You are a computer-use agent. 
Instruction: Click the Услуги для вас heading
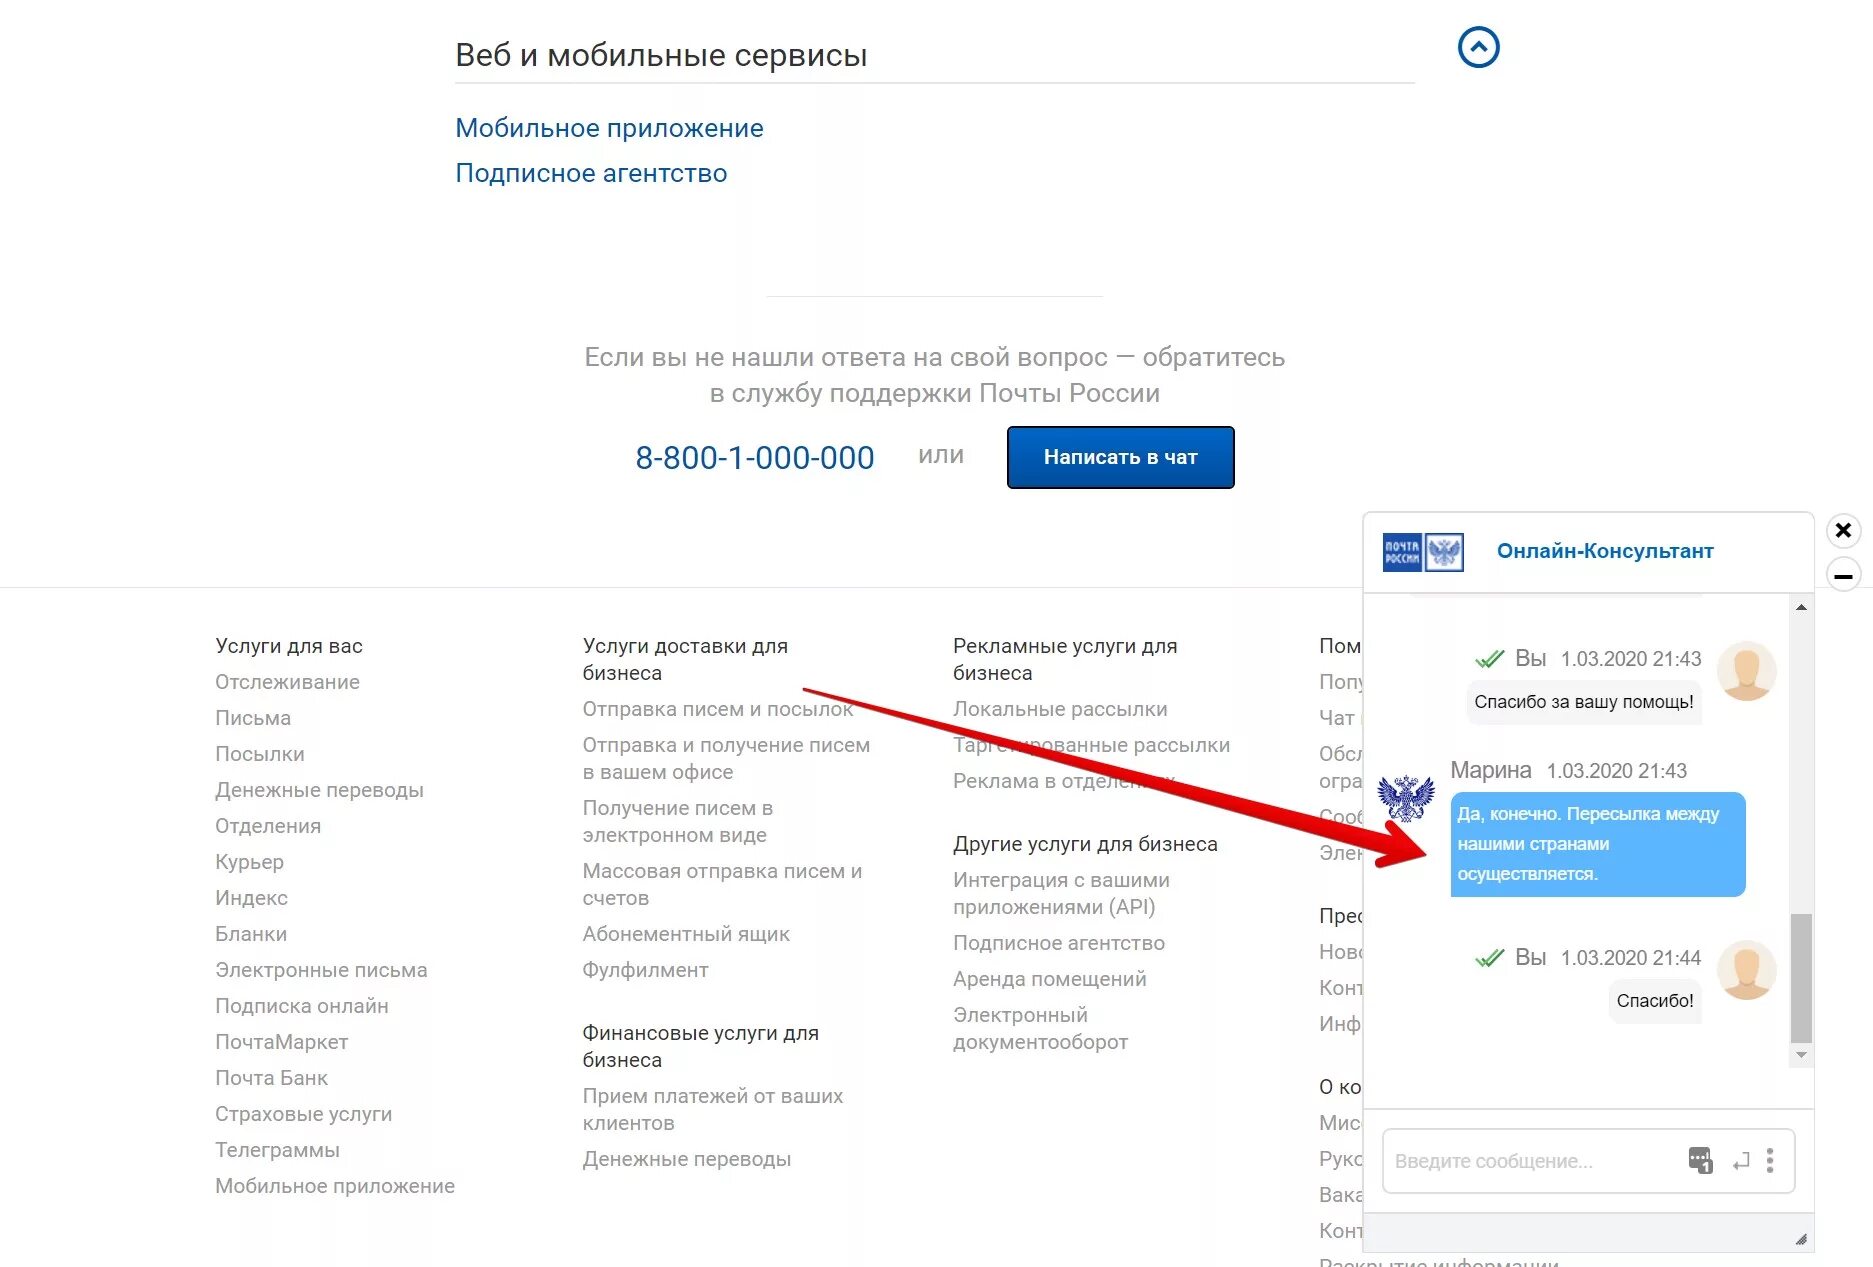289,646
